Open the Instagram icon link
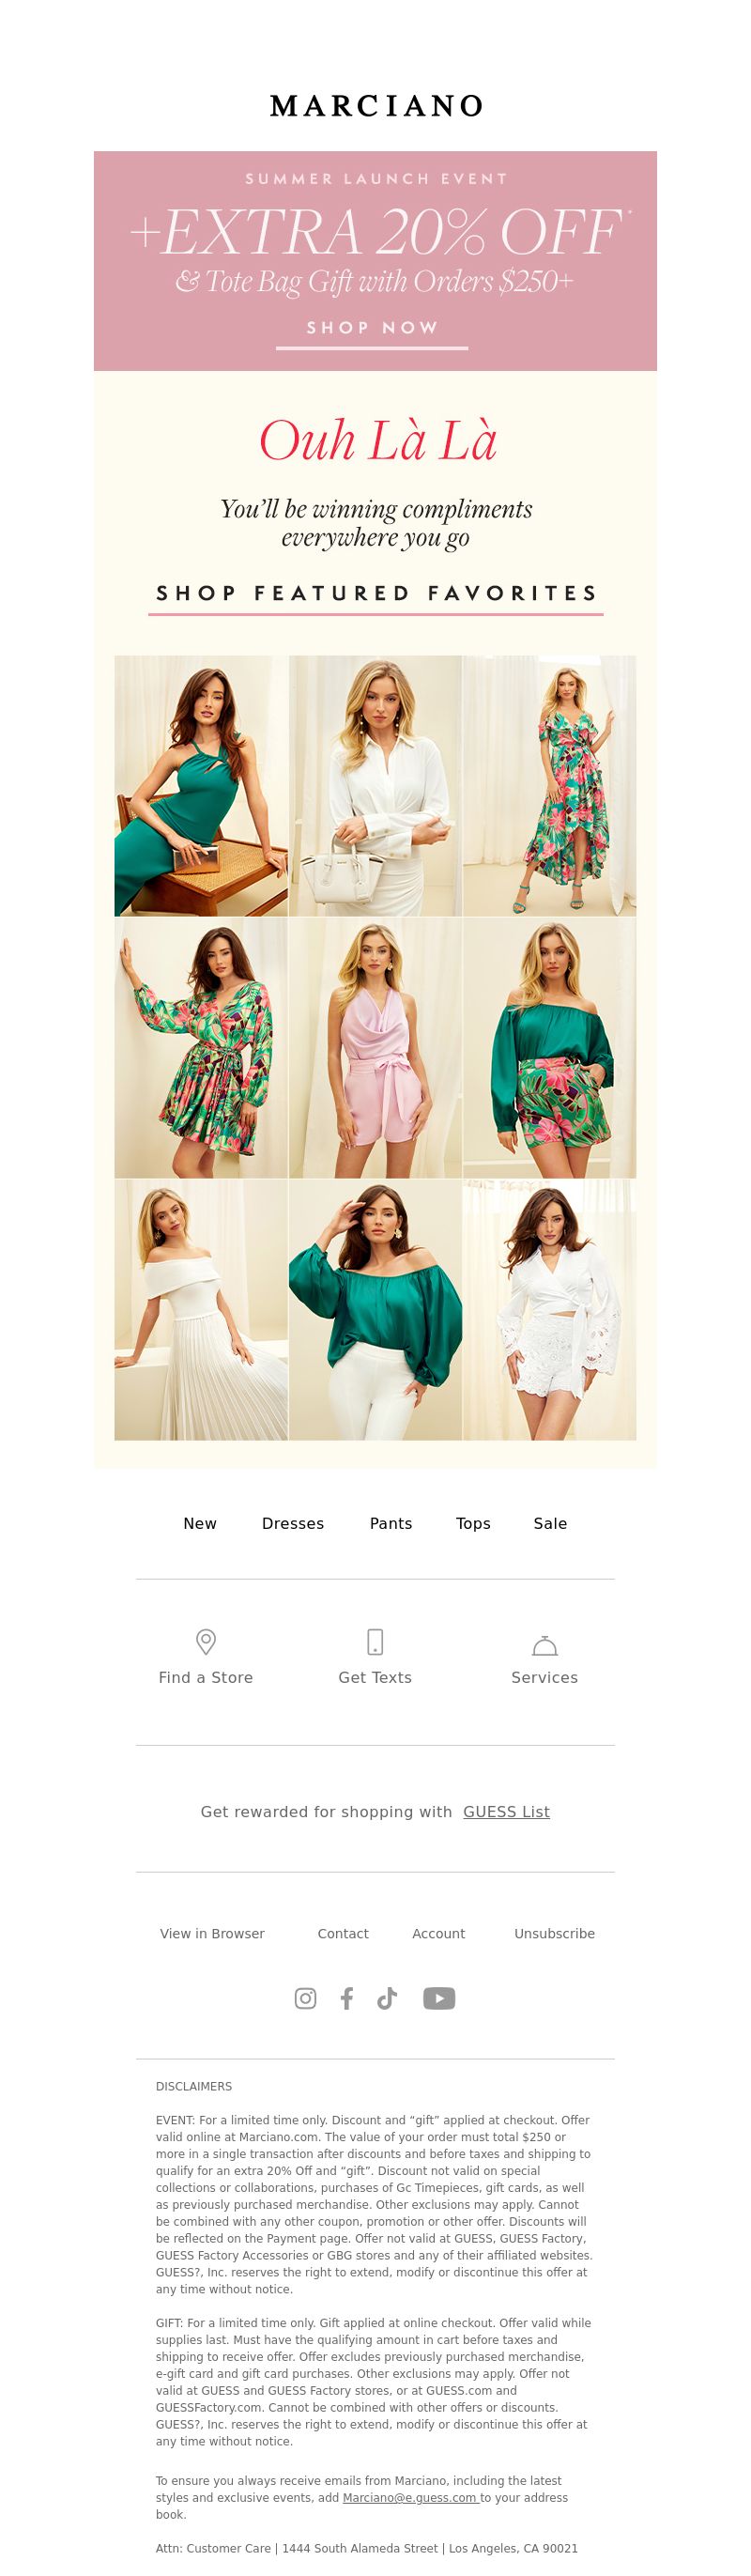Viewport: 751px width, 2576px height. pyautogui.click(x=305, y=1998)
